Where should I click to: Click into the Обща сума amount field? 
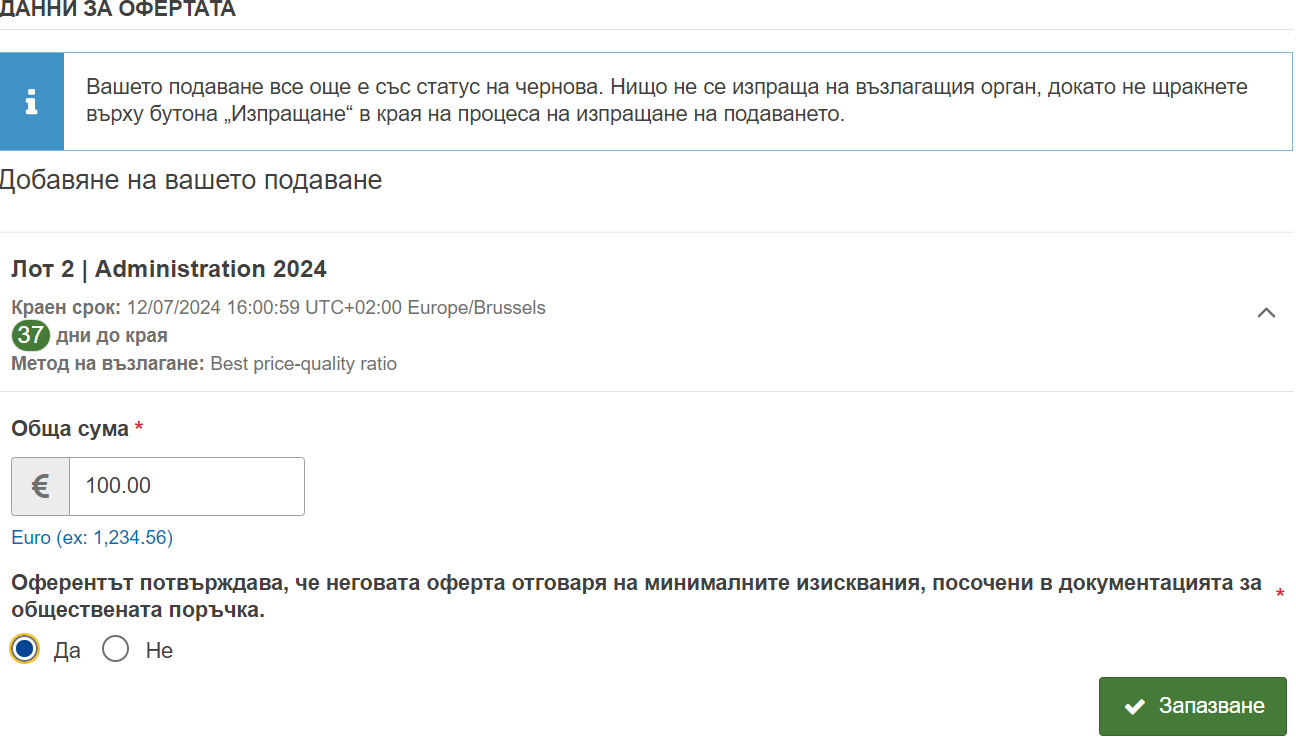coord(187,486)
